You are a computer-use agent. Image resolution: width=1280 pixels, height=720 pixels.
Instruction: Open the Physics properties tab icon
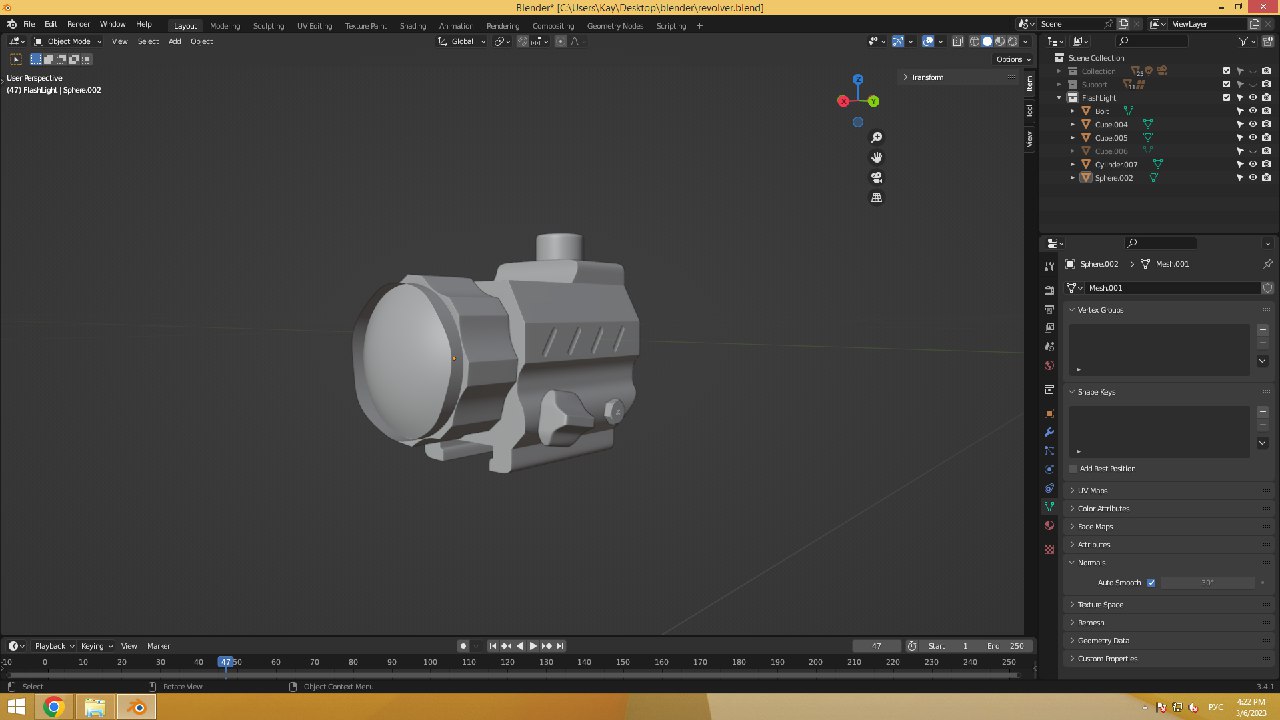pyautogui.click(x=1049, y=469)
